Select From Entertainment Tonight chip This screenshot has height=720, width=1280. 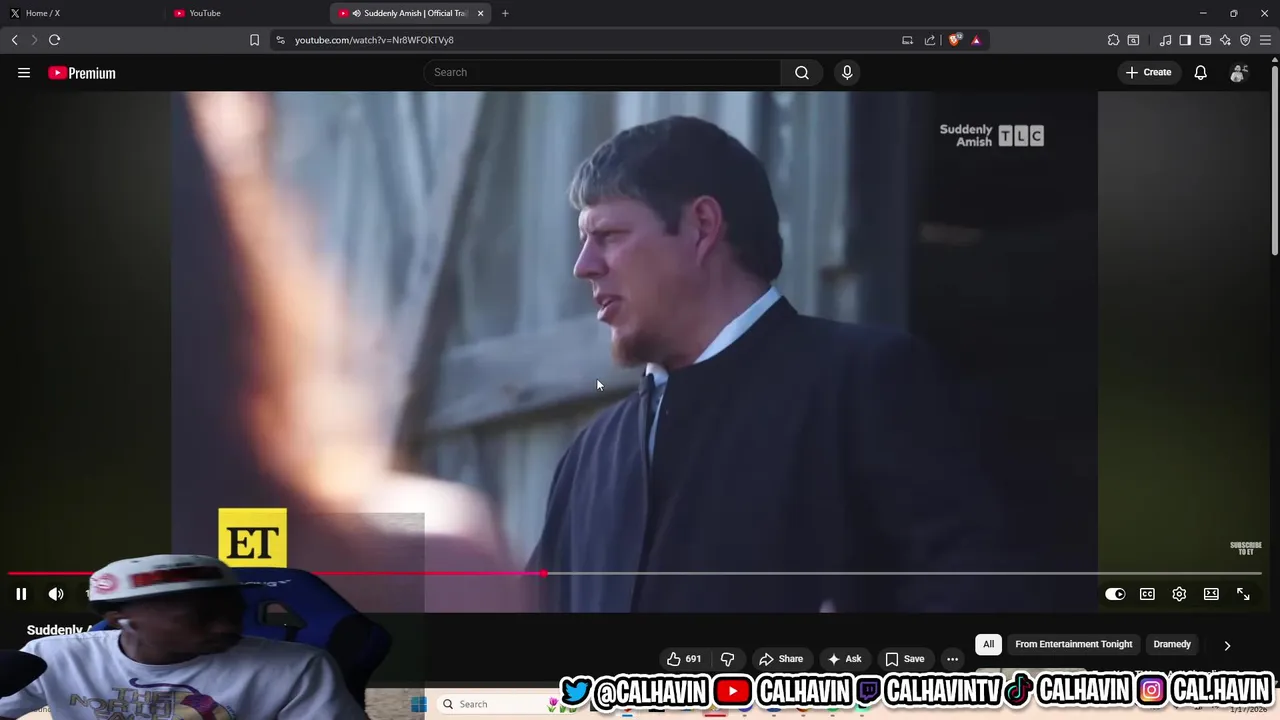coord(1074,644)
